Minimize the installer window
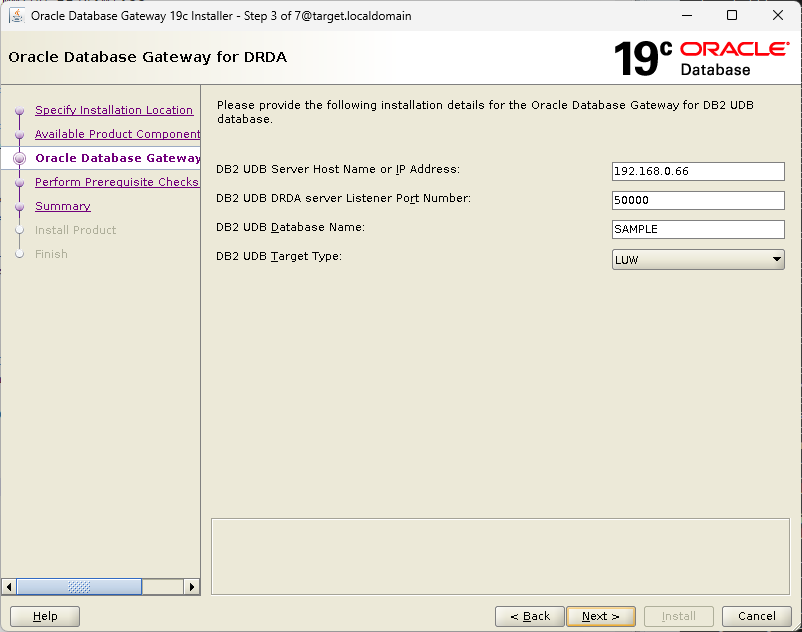The image size is (802, 632). coord(687,15)
